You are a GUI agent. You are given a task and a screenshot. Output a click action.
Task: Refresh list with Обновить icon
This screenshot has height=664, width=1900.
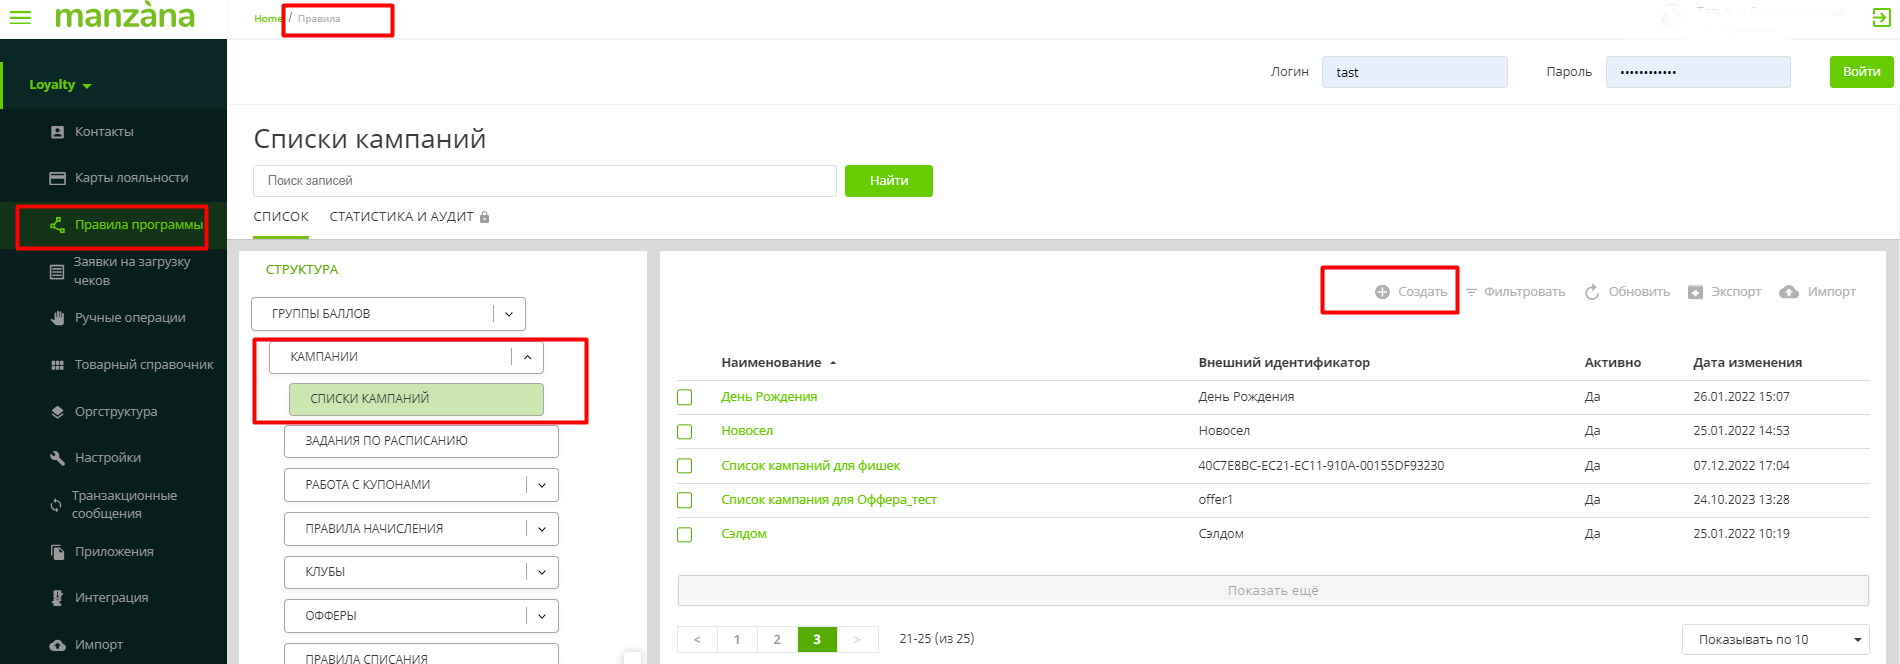point(1592,292)
